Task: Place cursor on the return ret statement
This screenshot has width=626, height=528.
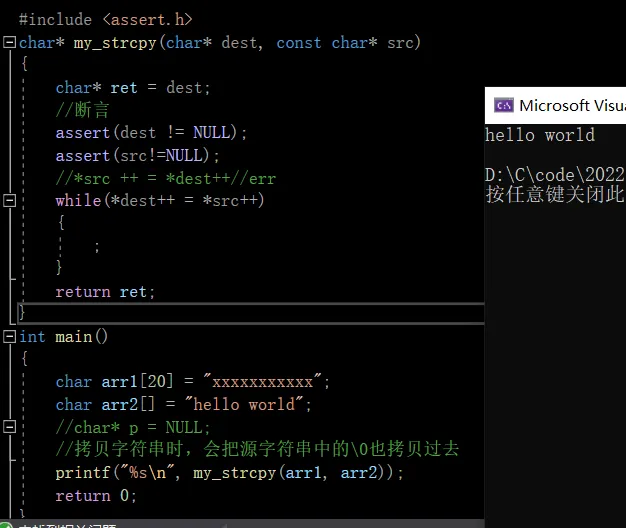Action: [x=105, y=292]
